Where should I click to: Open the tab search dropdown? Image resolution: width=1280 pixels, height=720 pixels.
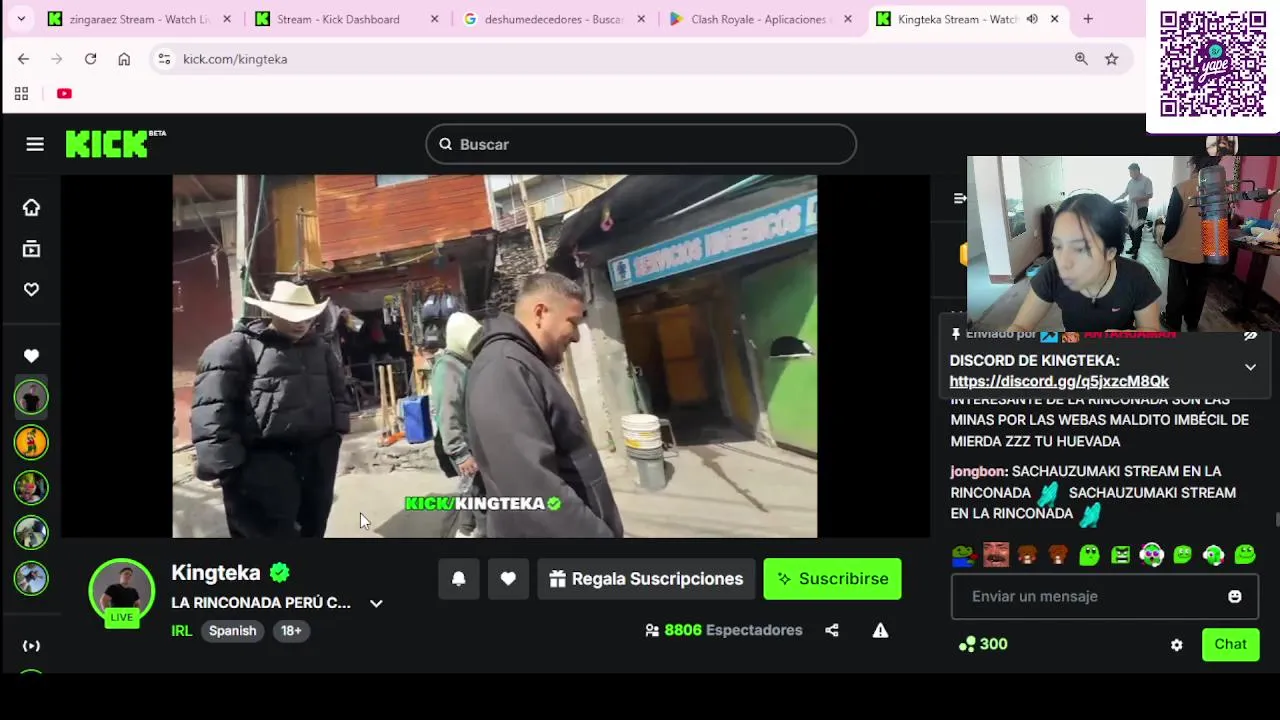coord(21,19)
